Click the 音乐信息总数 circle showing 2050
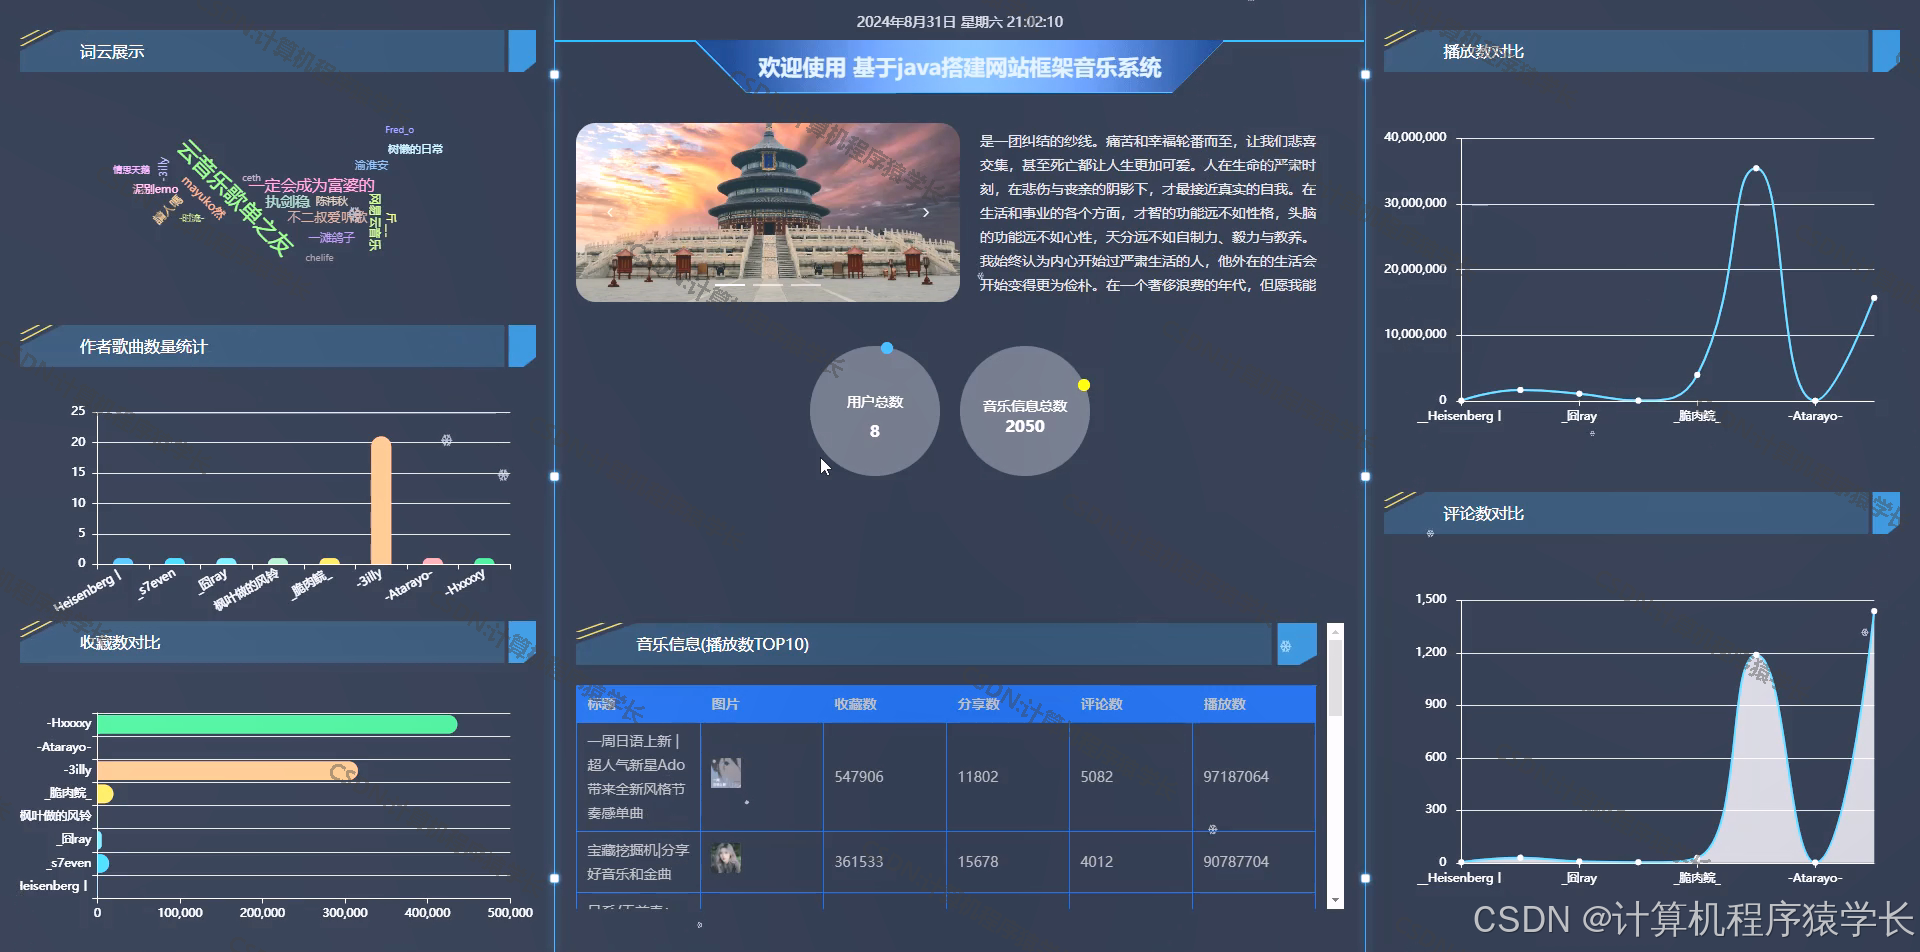Image resolution: width=1920 pixels, height=952 pixels. click(1025, 411)
